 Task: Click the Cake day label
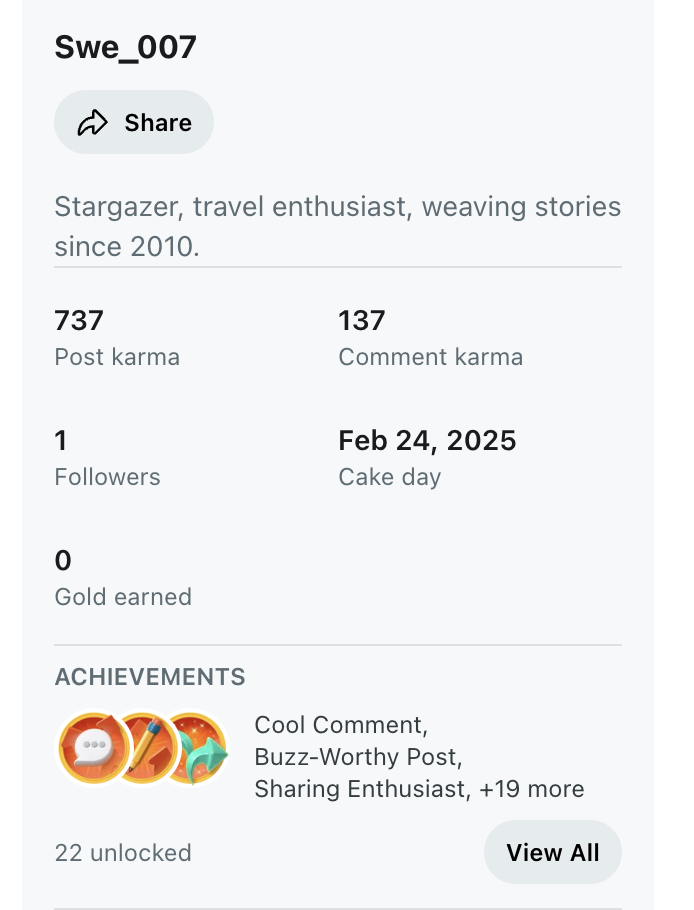coord(390,477)
